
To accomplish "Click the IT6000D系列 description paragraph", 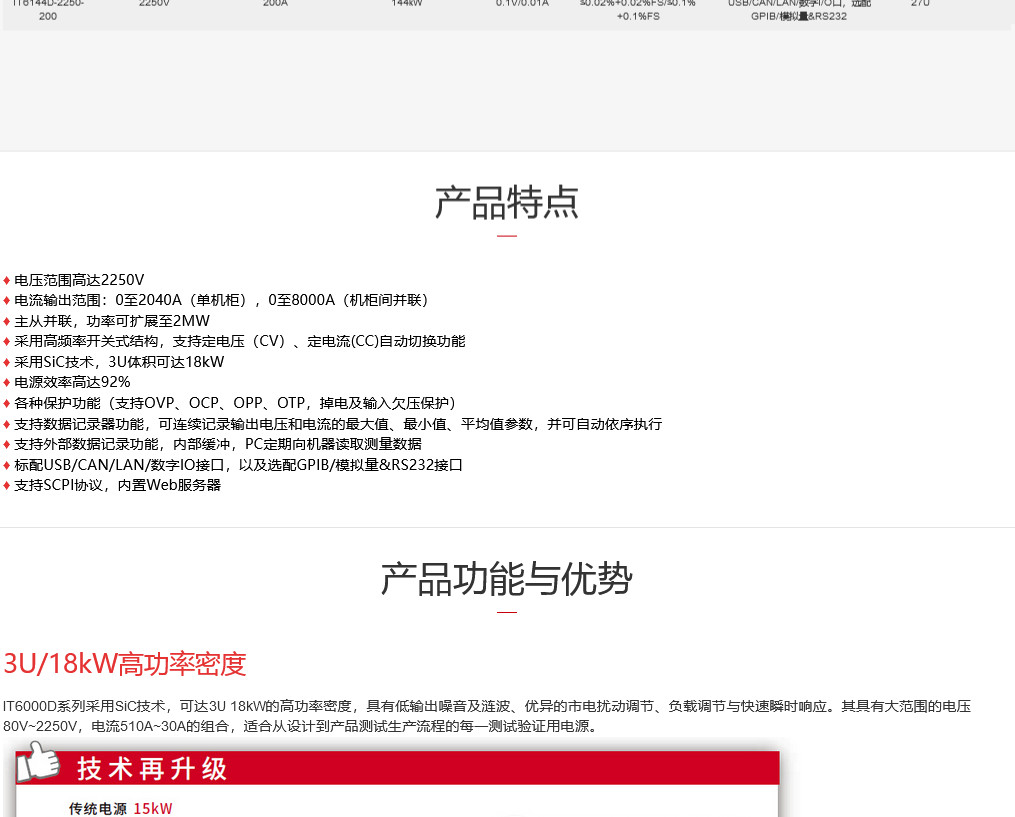I will (x=487, y=716).
